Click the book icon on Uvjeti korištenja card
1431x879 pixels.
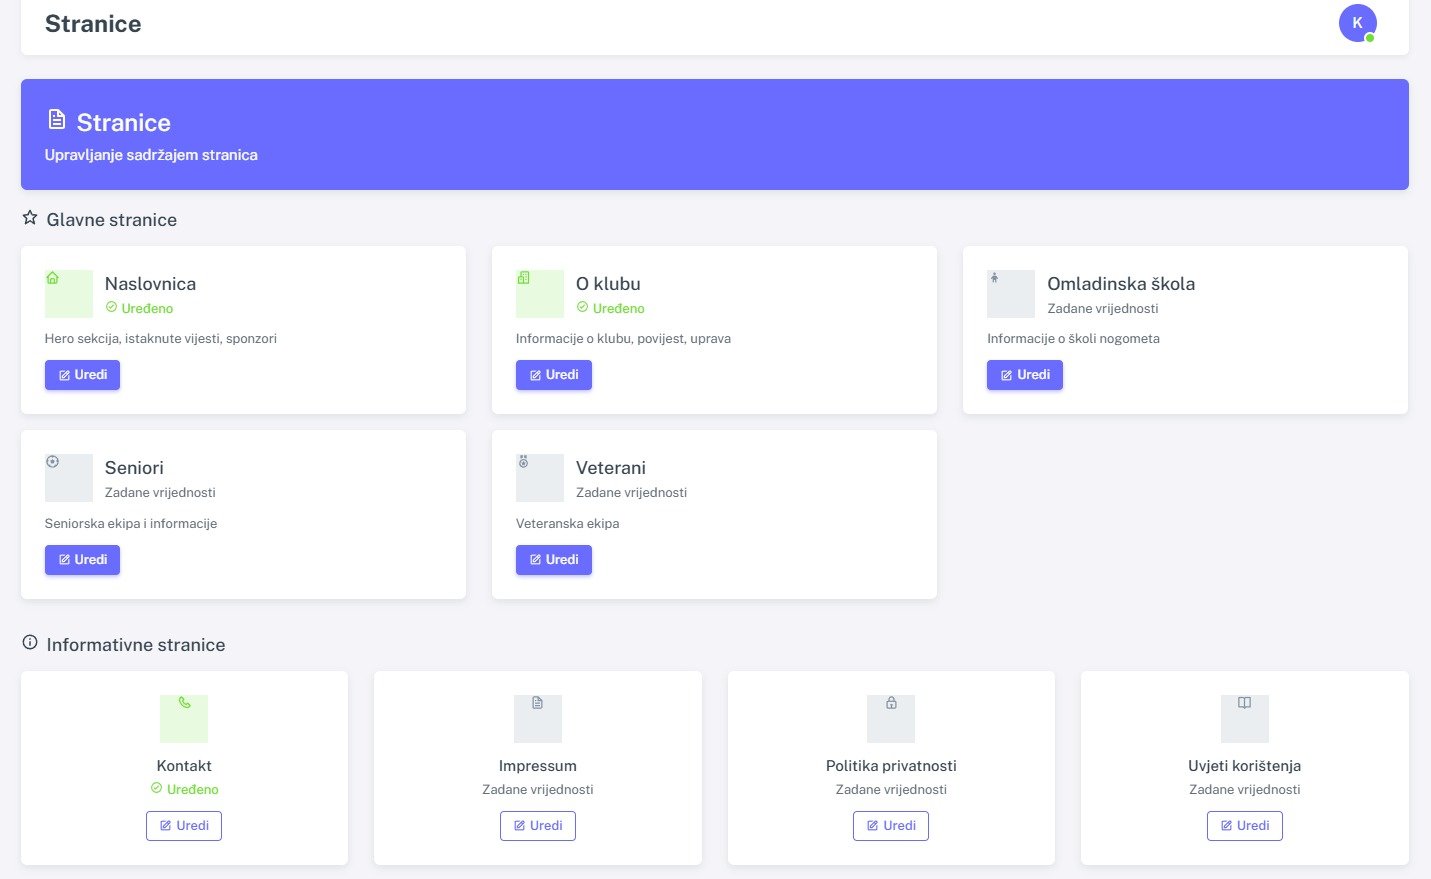click(x=1244, y=703)
